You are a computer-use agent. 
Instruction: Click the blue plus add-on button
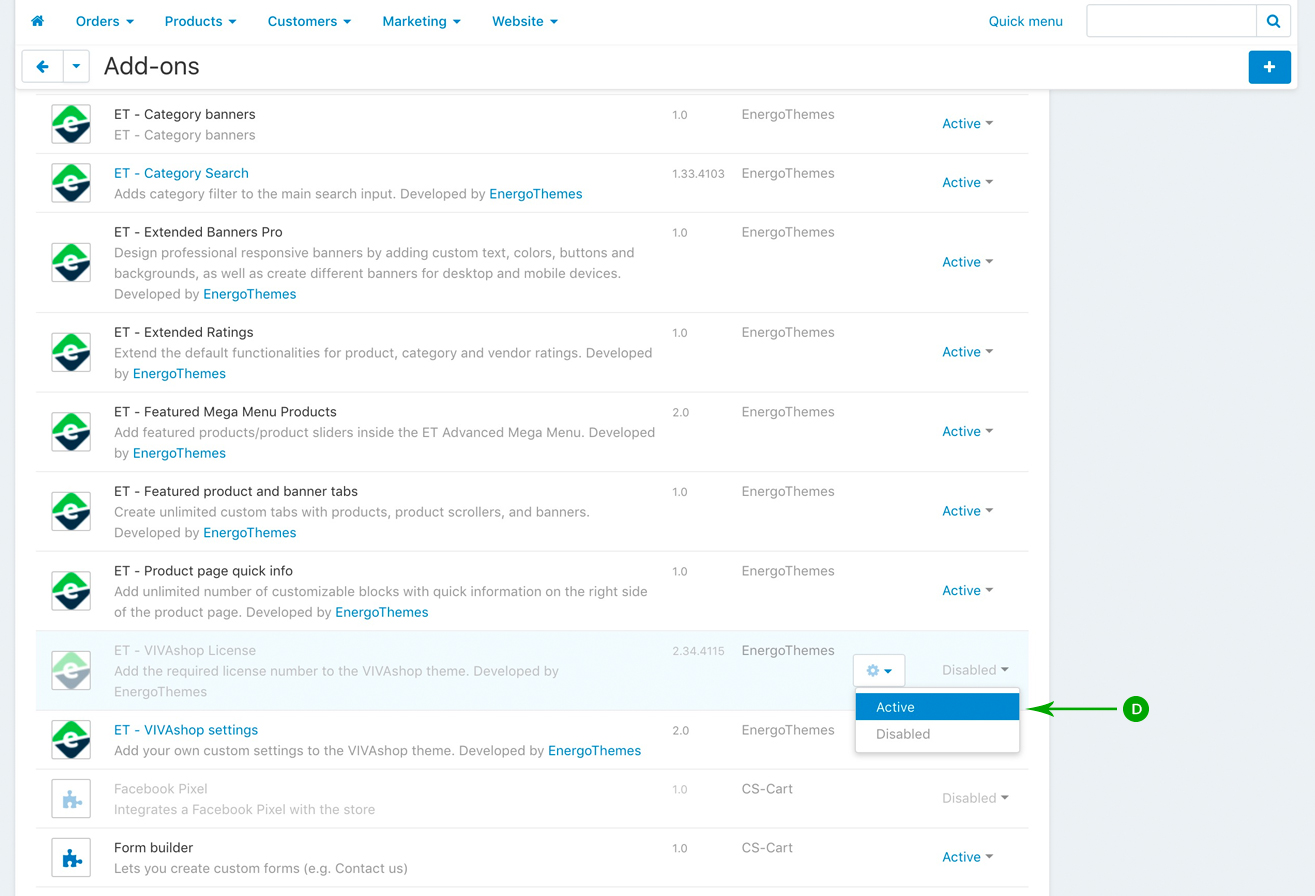pos(1269,67)
